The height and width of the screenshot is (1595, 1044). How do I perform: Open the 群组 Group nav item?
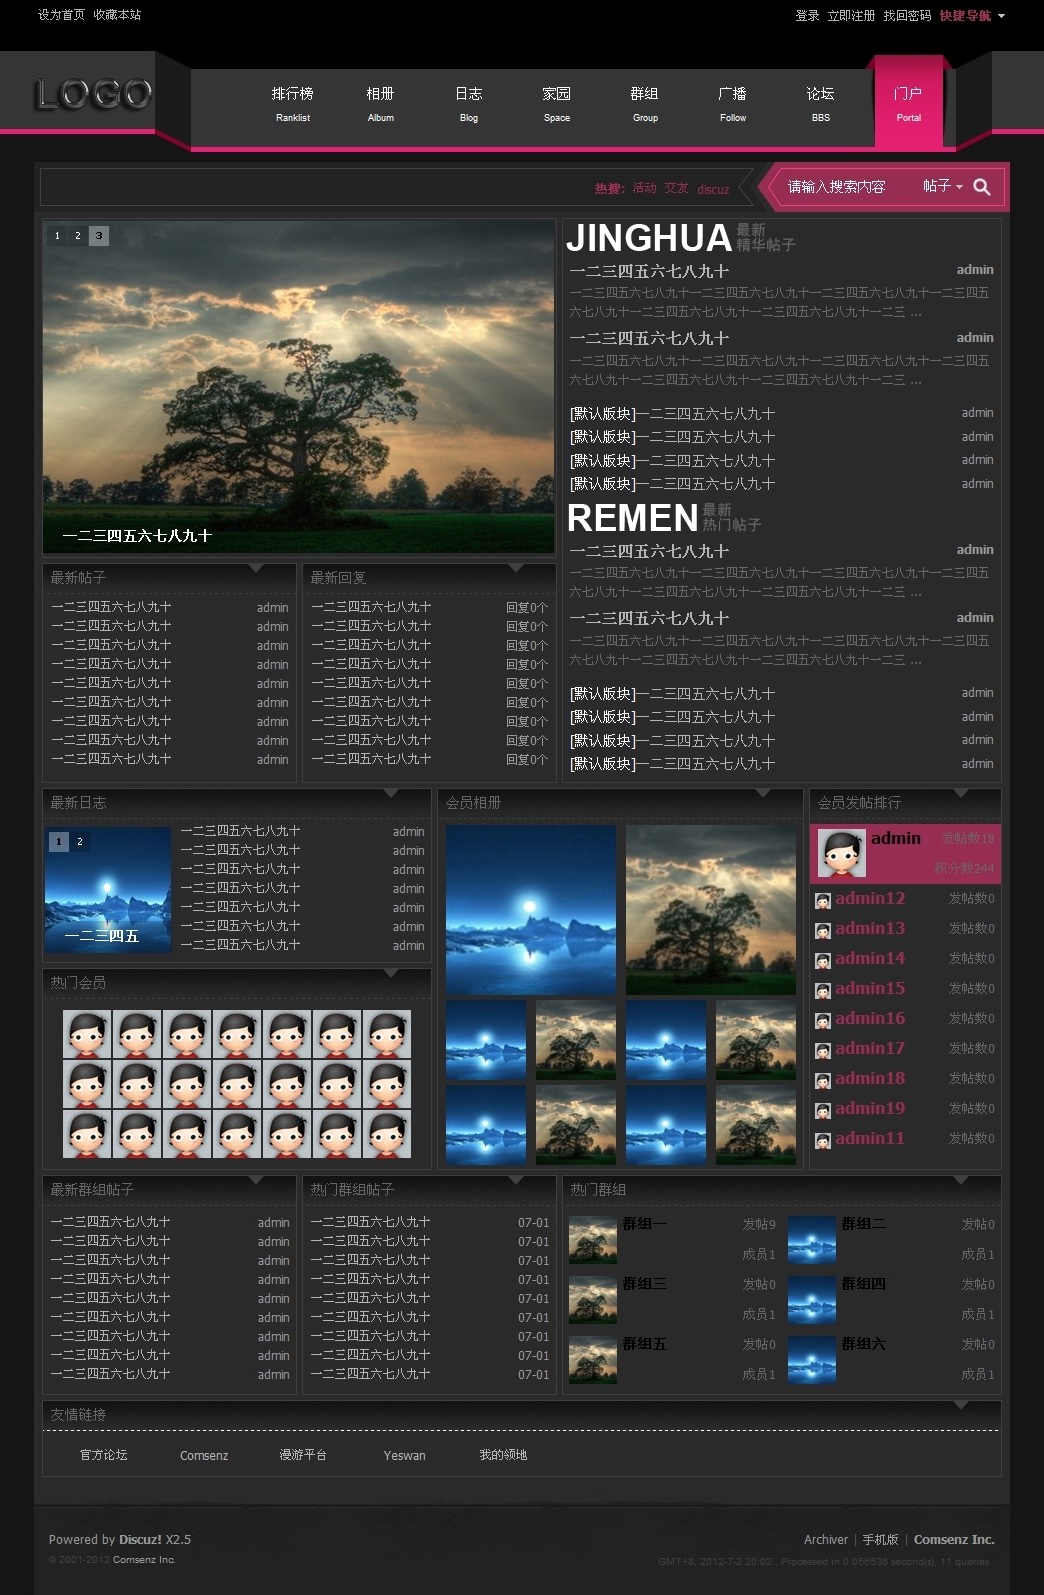pyautogui.click(x=645, y=104)
